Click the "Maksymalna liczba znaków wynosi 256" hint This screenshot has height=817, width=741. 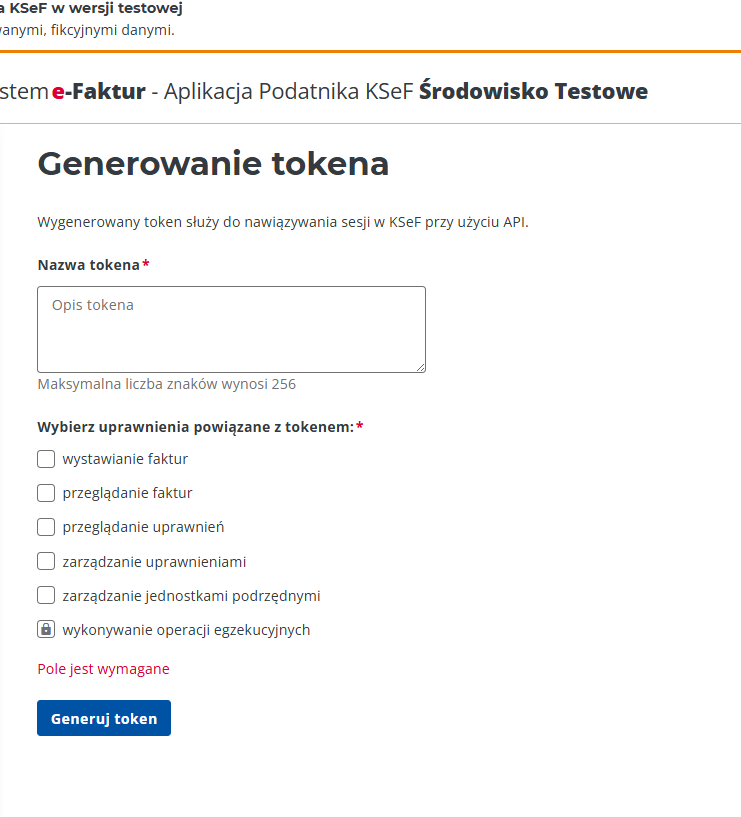click(169, 384)
